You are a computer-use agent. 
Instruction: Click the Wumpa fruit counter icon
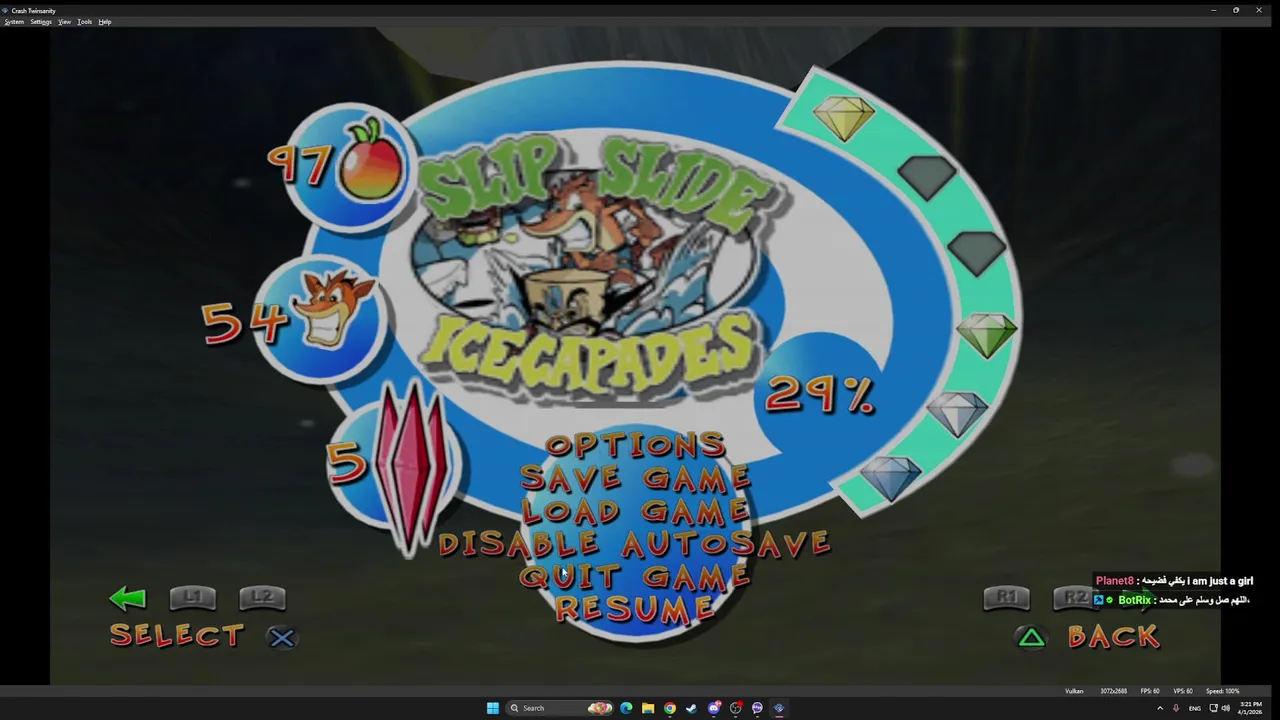pos(373,160)
